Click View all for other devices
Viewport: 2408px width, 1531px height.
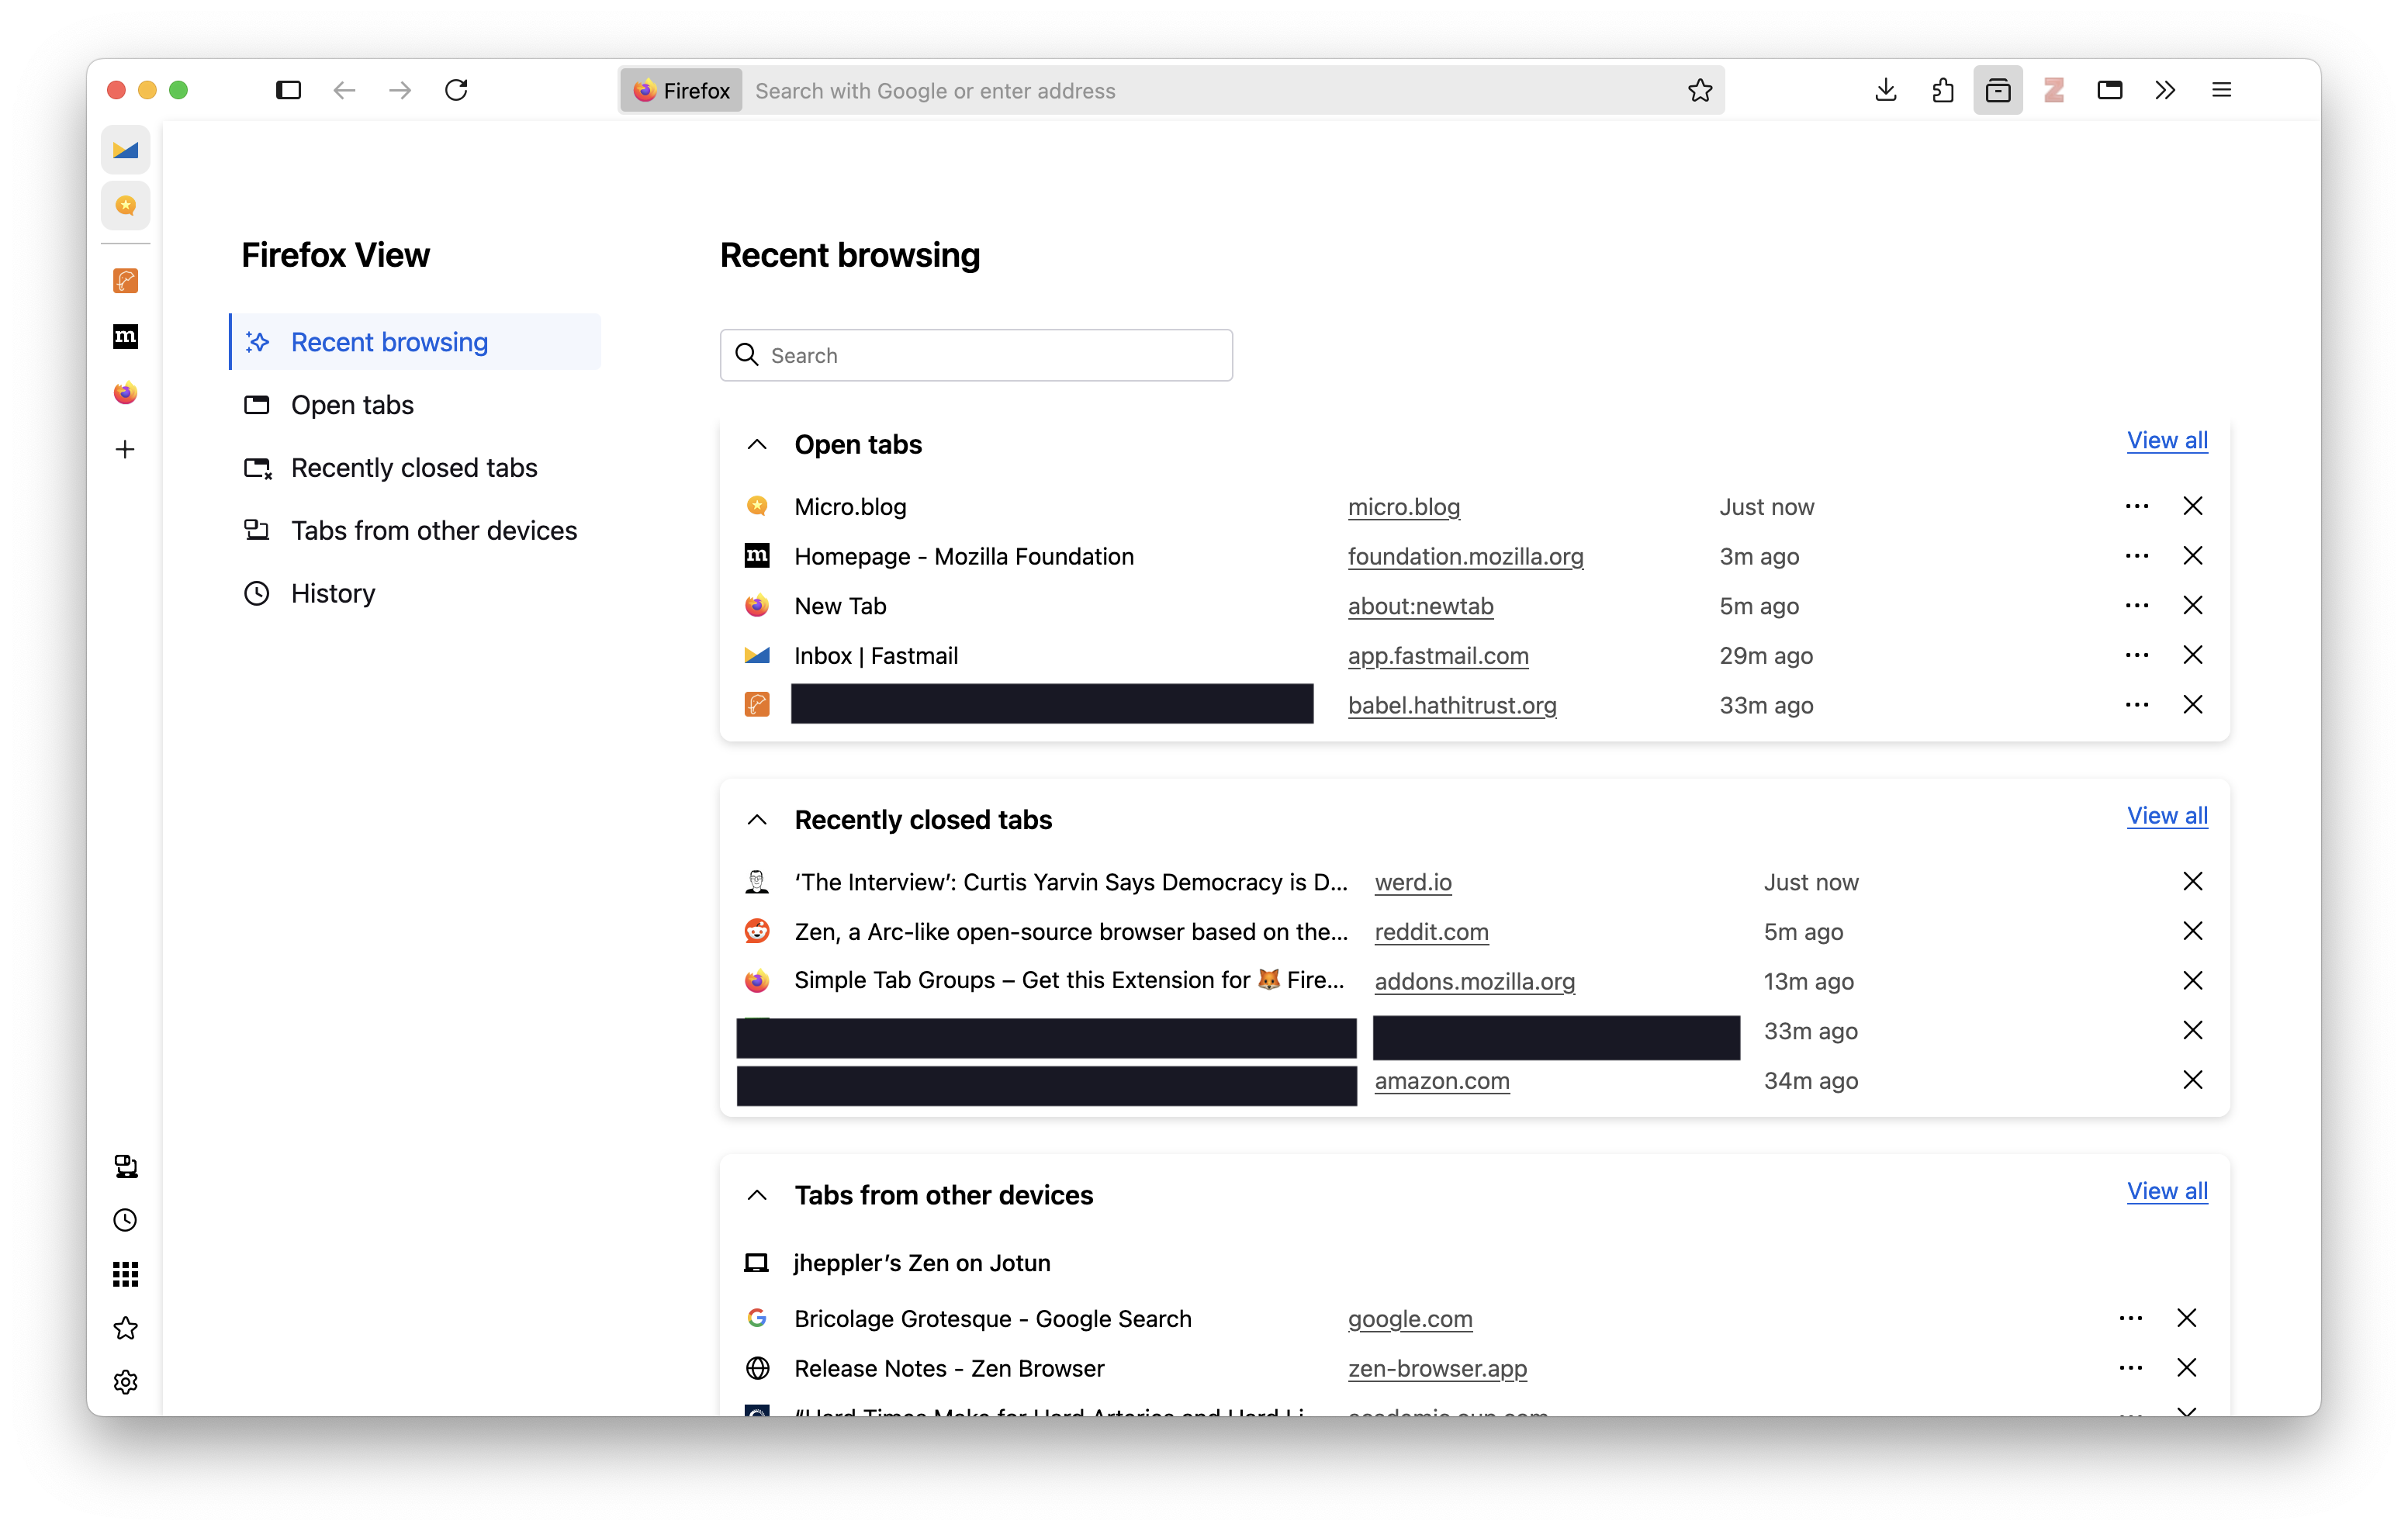click(2167, 1191)
